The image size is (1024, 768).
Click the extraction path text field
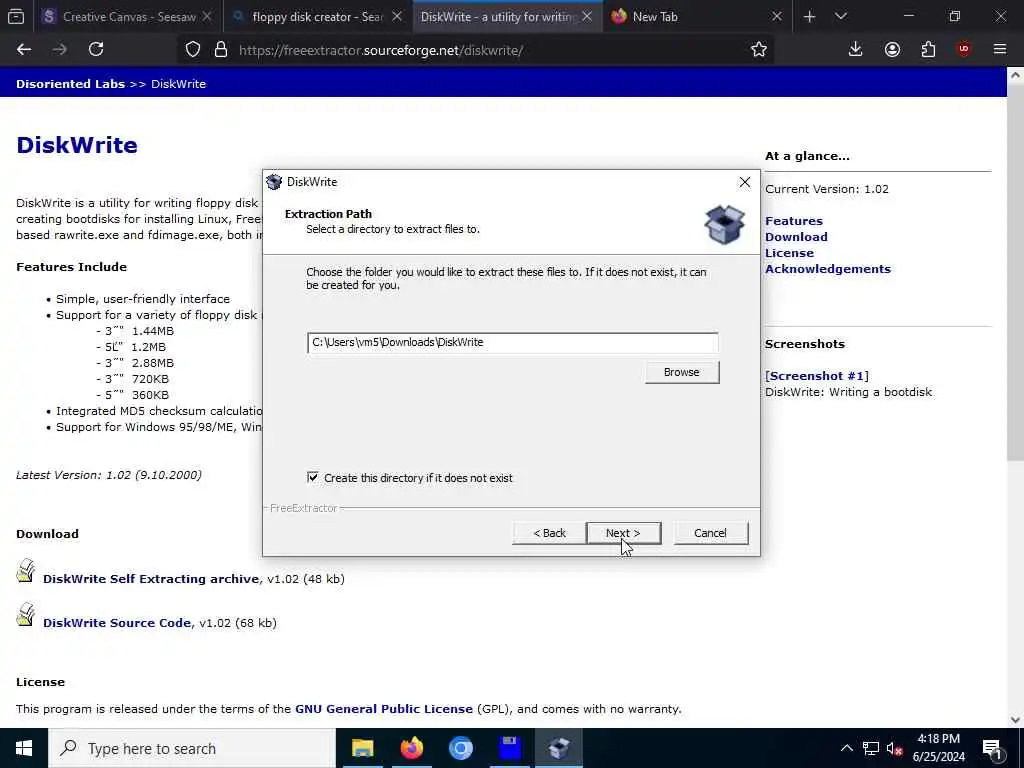(513, 343)
